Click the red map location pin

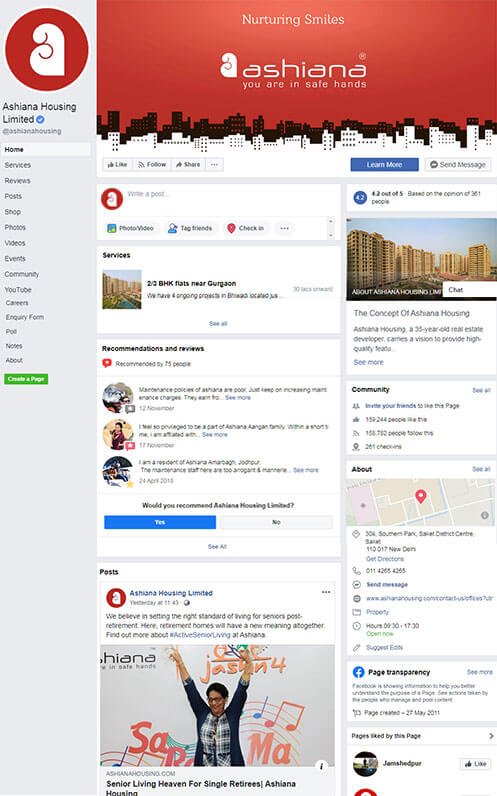tap(420, 496)
